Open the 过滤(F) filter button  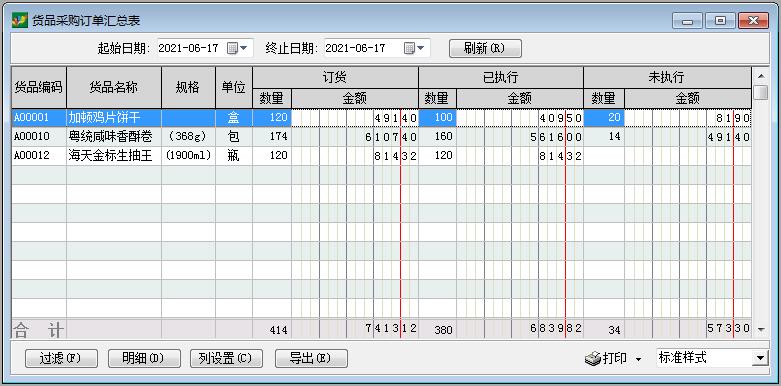(61, 359)
